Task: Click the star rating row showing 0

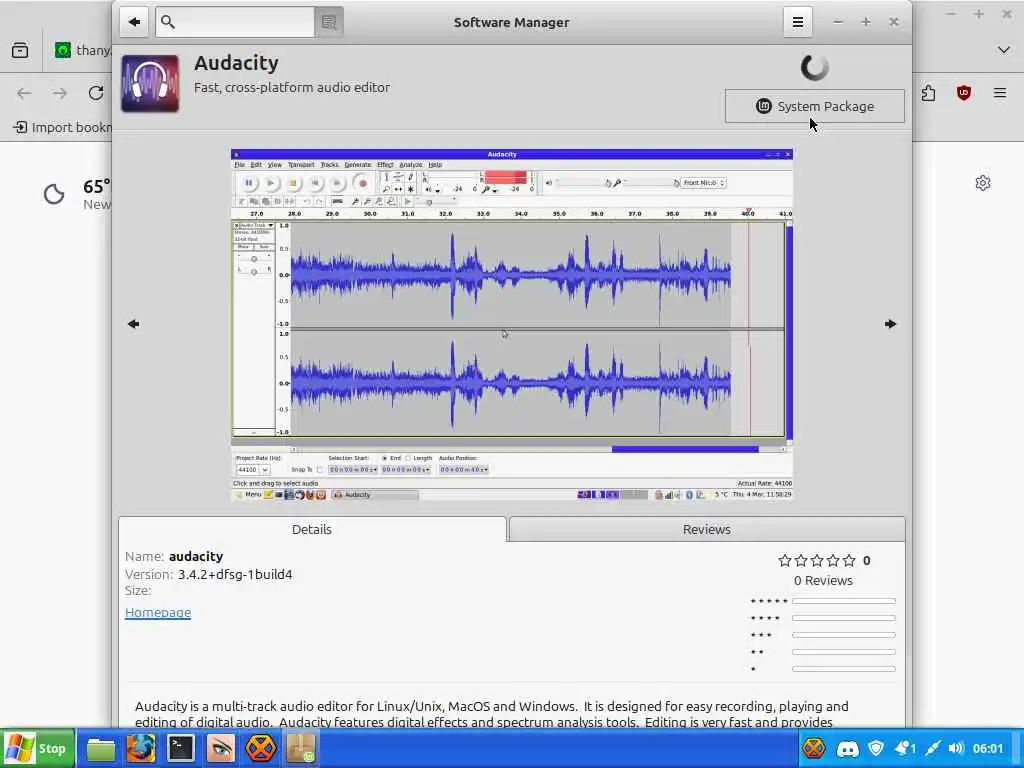Action: click(x=824, y=560)
